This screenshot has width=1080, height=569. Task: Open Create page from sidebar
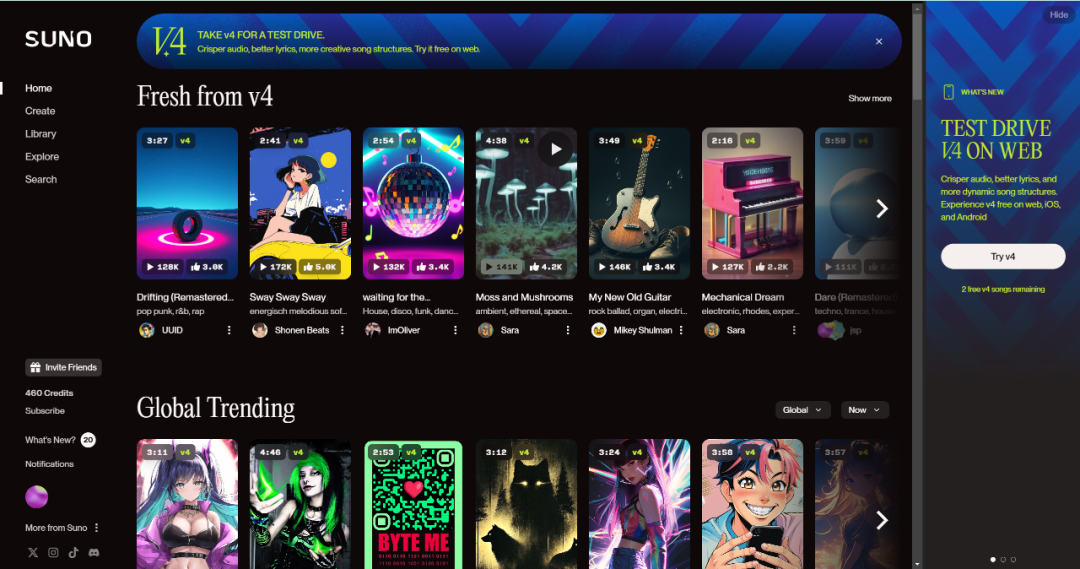point(40,111)
